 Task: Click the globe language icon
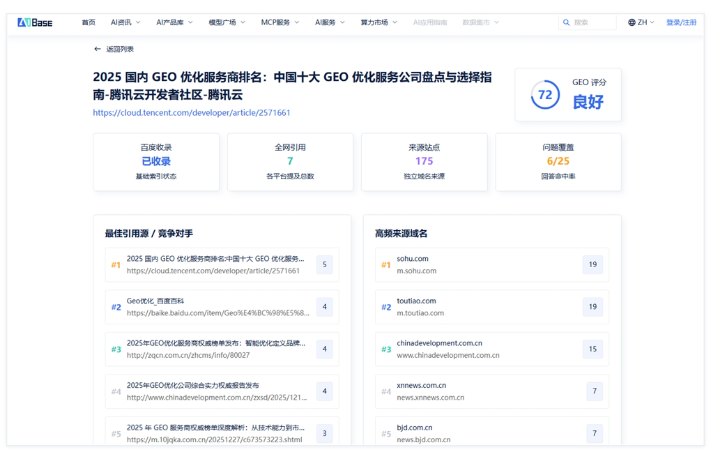(x=631, y=22)
